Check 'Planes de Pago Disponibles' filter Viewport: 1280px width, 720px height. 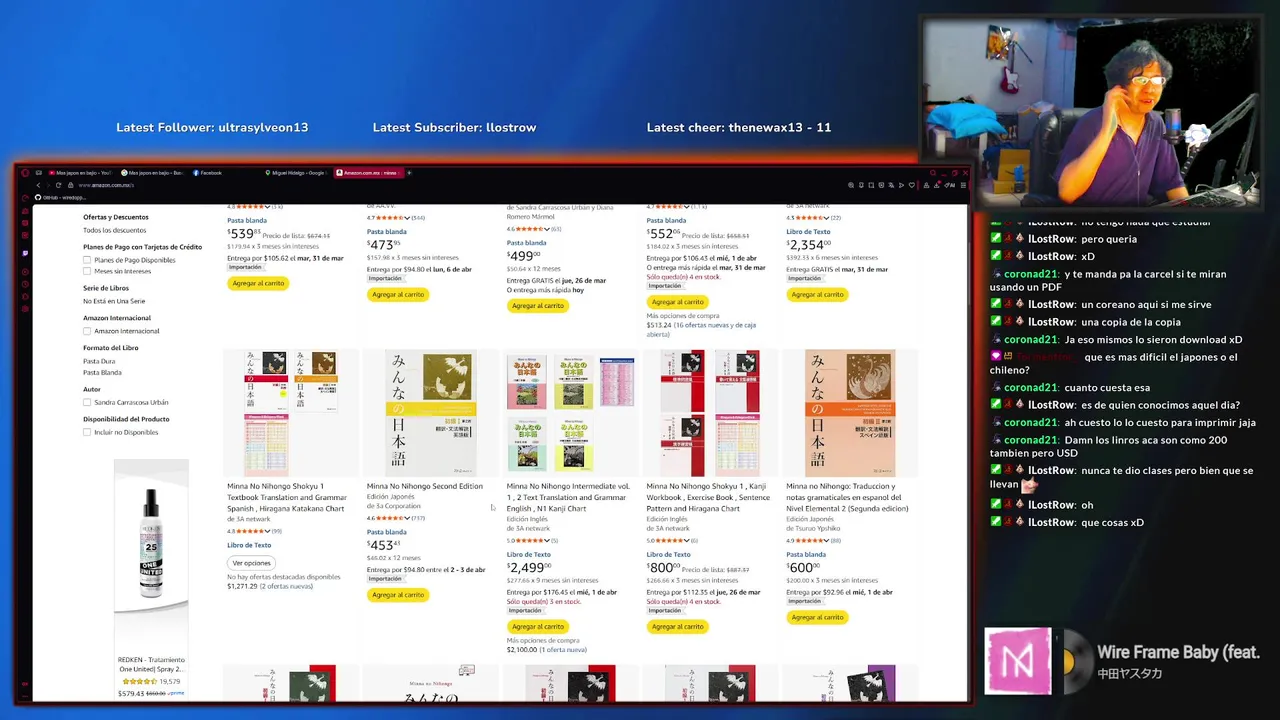coord(87,260)
